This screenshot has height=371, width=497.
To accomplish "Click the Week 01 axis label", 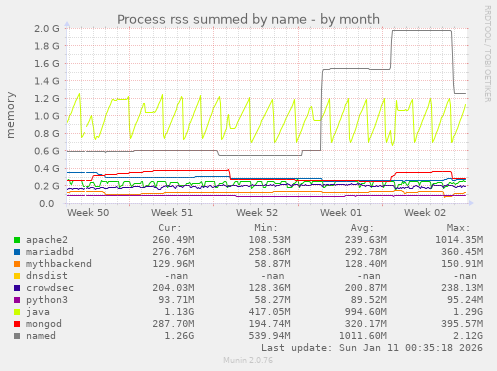I will pyautogui.click(x=341, y=213).
